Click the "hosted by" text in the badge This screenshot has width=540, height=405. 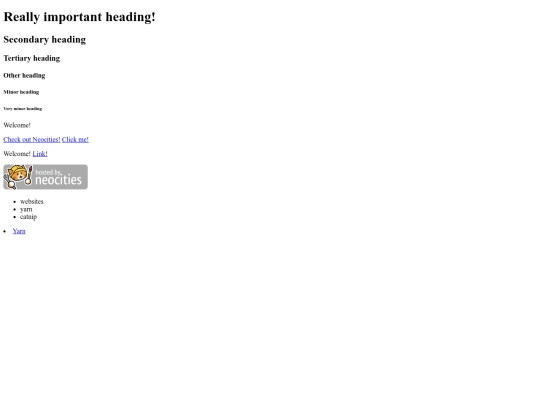click(x=49, y=172)
